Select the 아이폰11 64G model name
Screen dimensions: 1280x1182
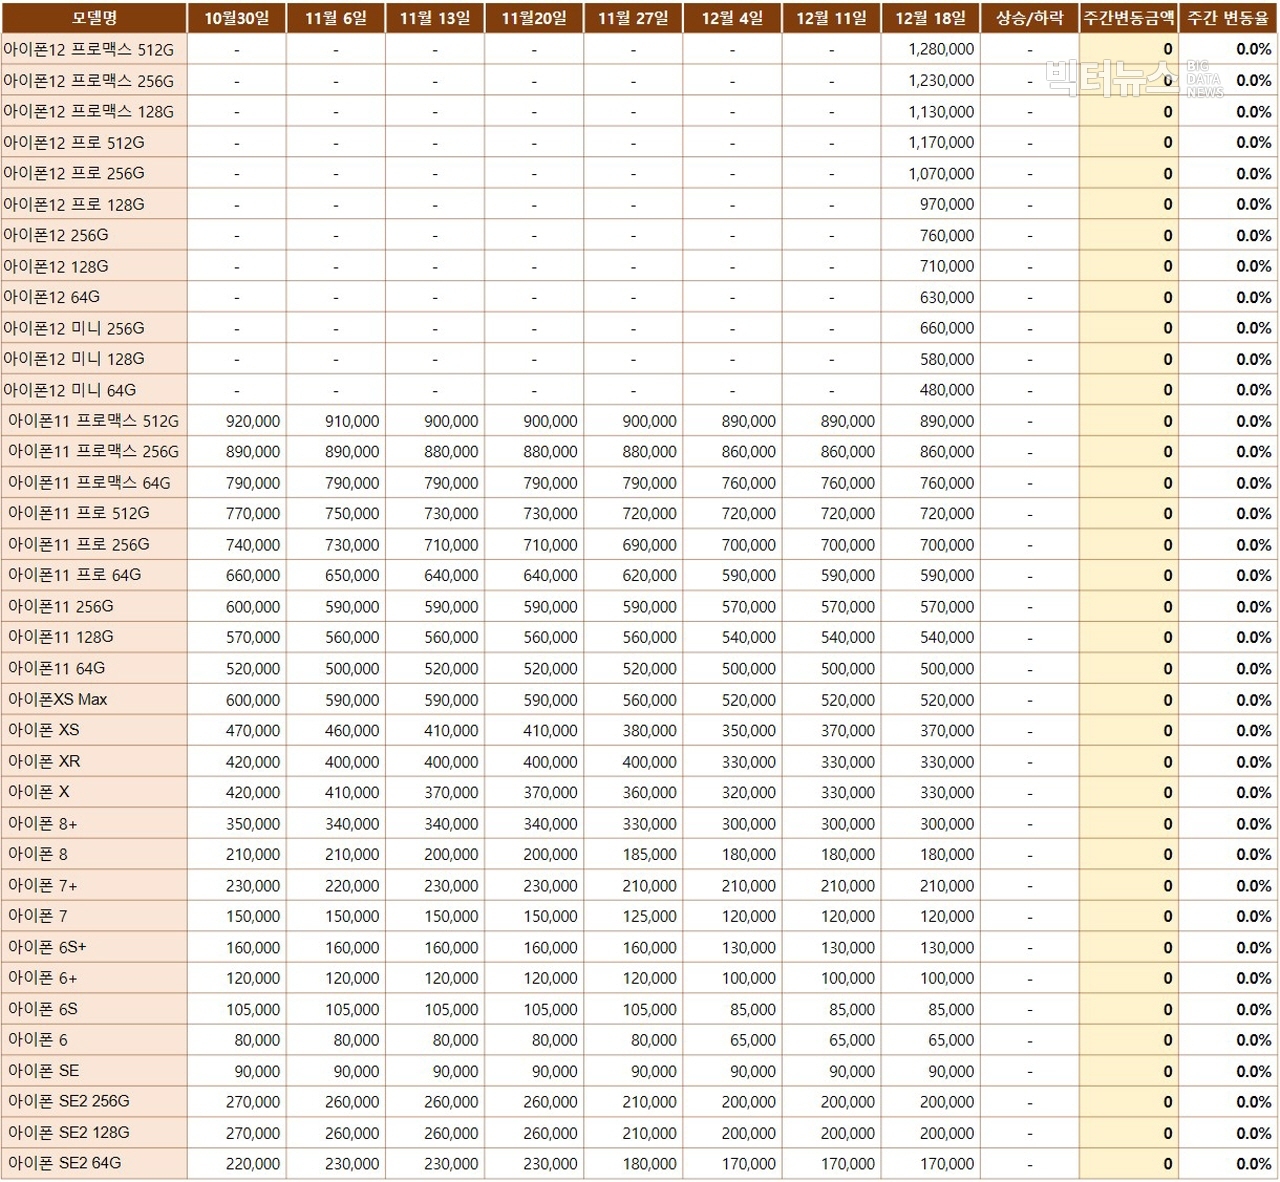pyautogui.click(x=57, y=668)
